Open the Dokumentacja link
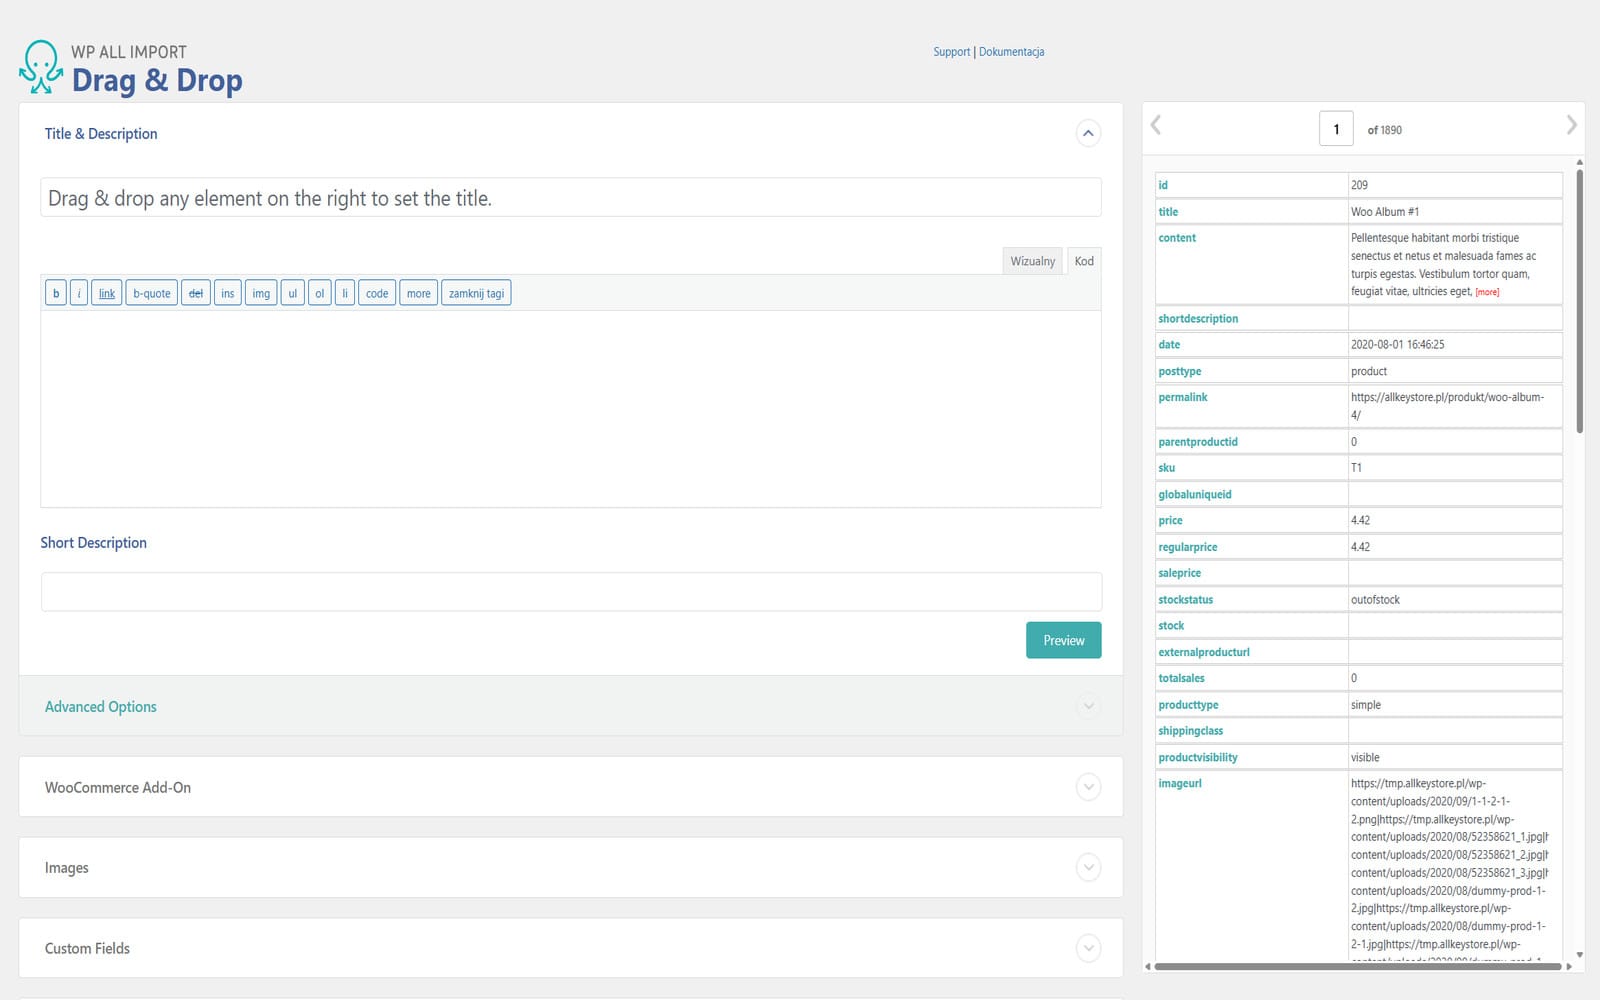1600x1000 pixels. (x=1011, y=52)
